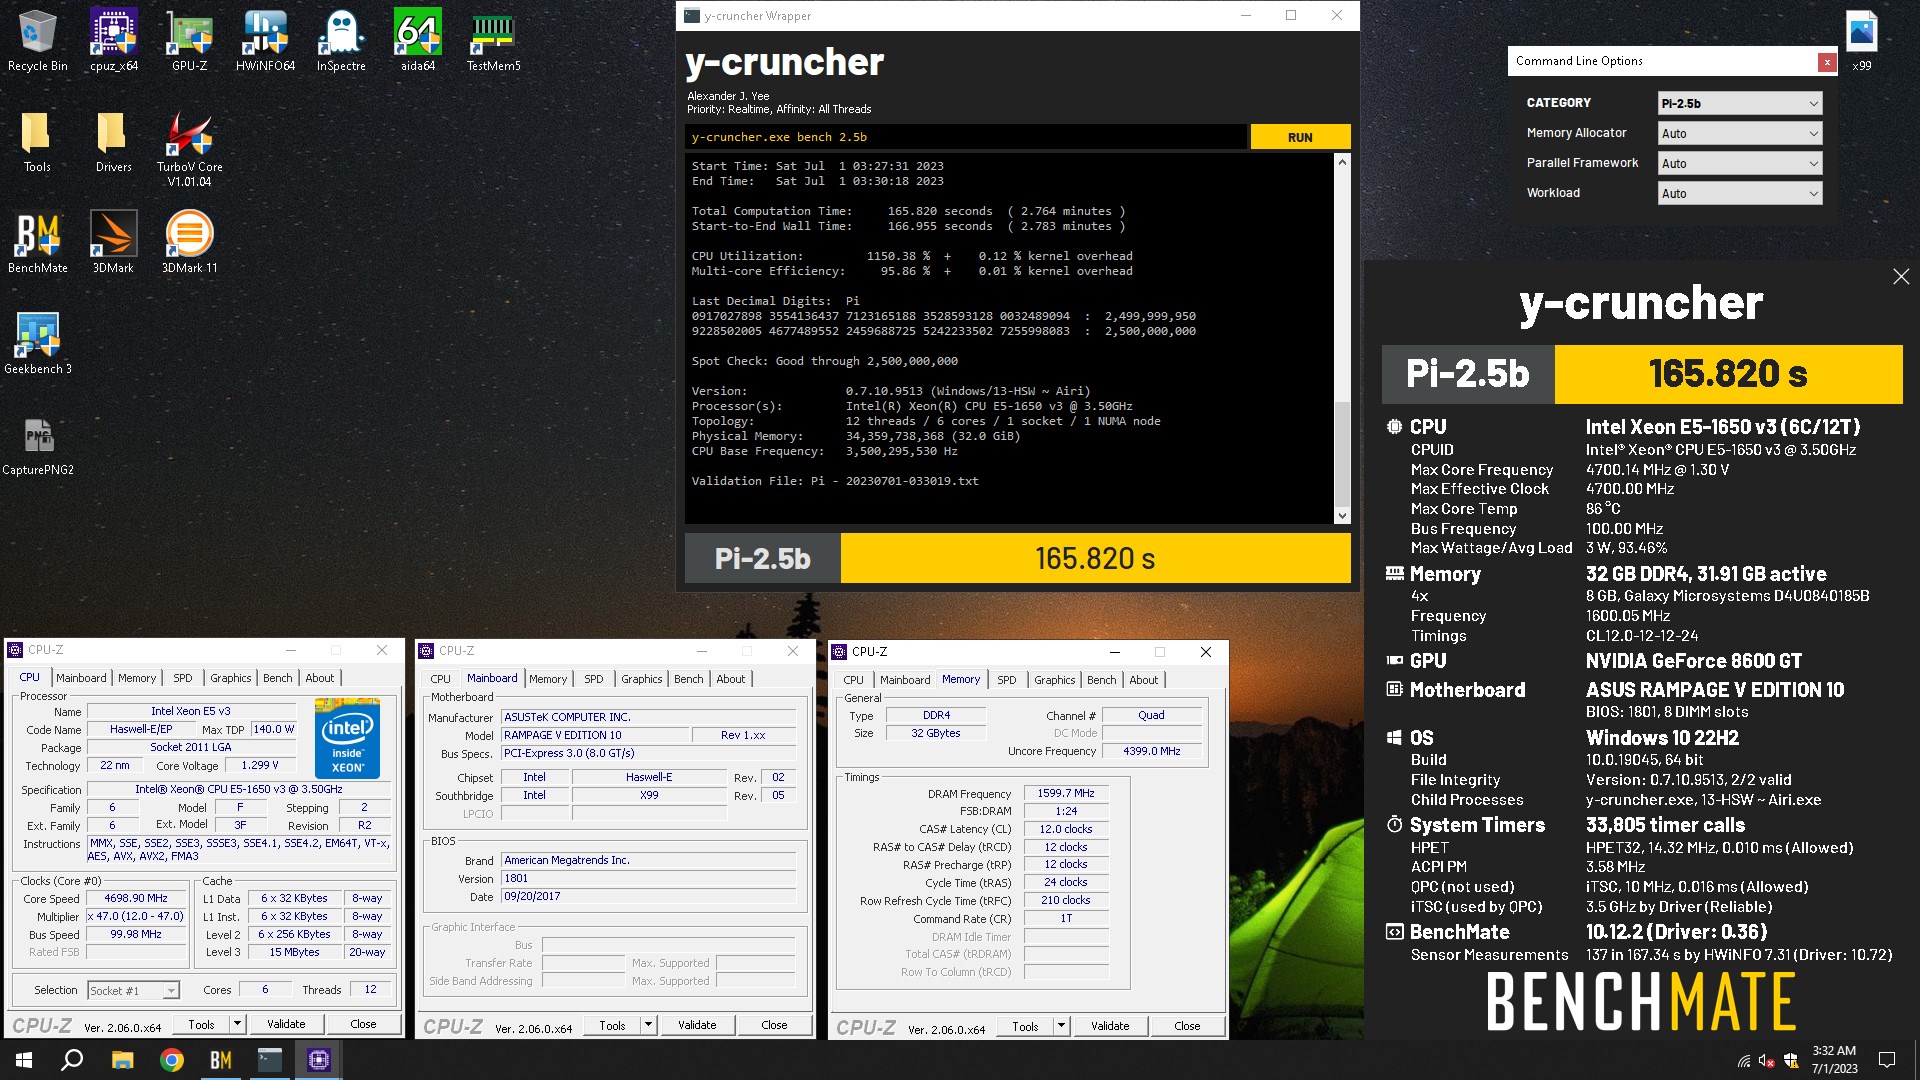Click Model field RAMPAGE V EDITION 10
The image size is (1920, 1080).
point(594,735)
